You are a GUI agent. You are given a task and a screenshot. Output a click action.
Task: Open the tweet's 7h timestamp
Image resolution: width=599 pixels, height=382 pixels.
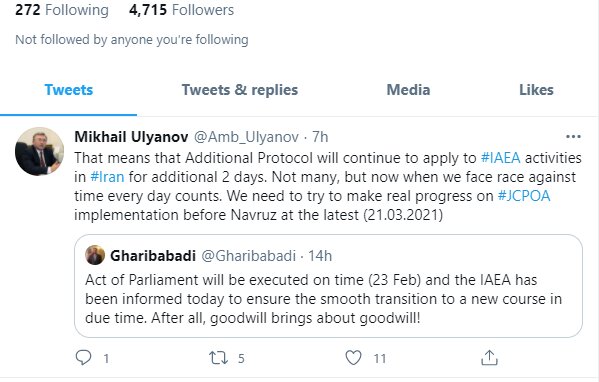(x=320, y=137)
